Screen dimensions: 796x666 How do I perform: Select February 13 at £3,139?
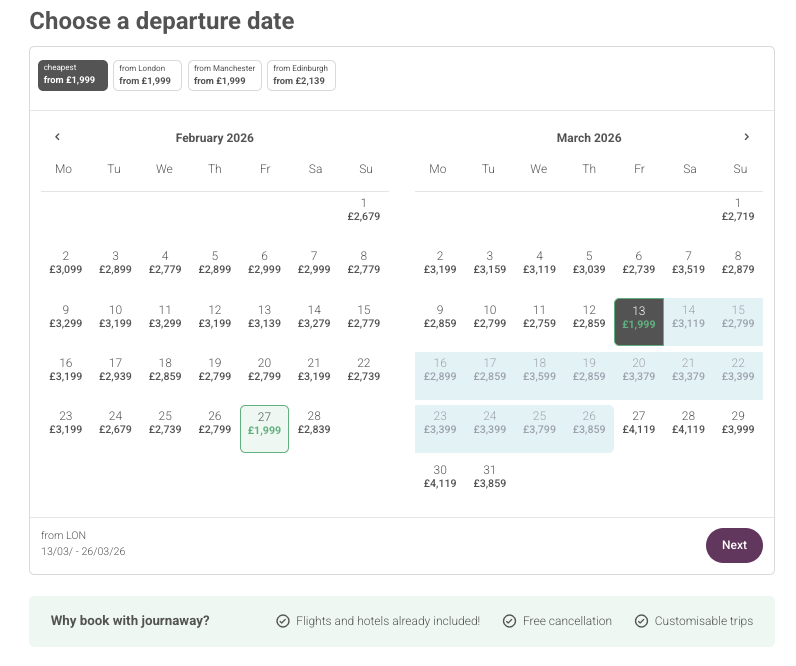coord(265,316)
